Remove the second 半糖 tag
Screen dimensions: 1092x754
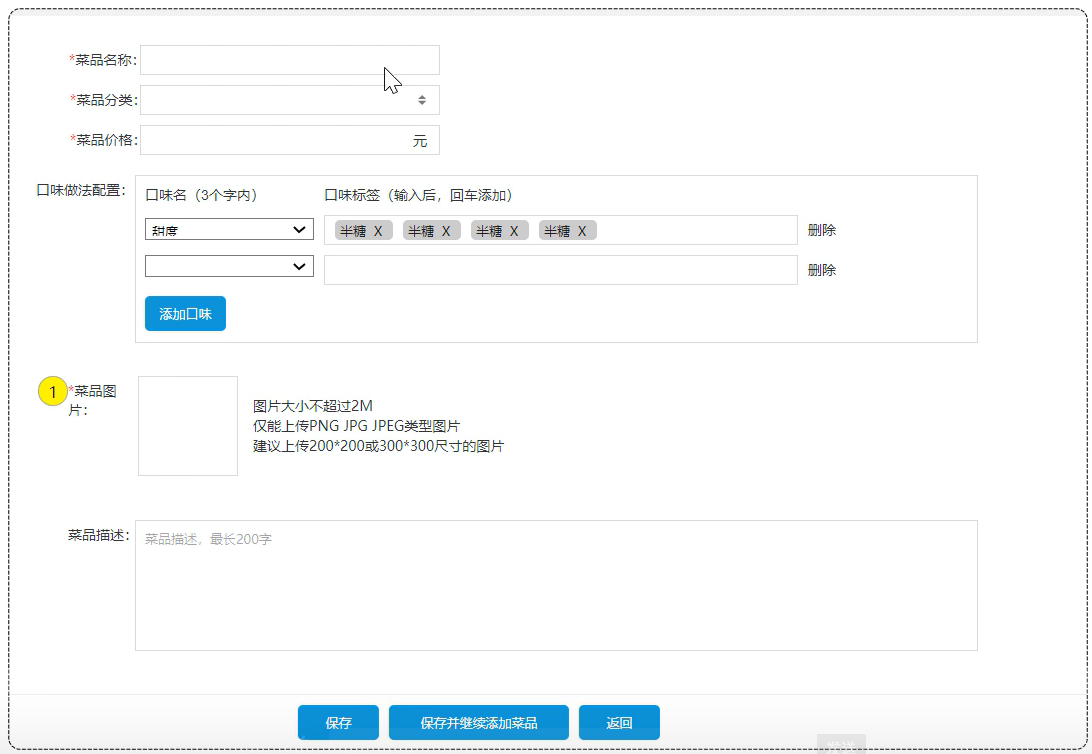point(446,231)
